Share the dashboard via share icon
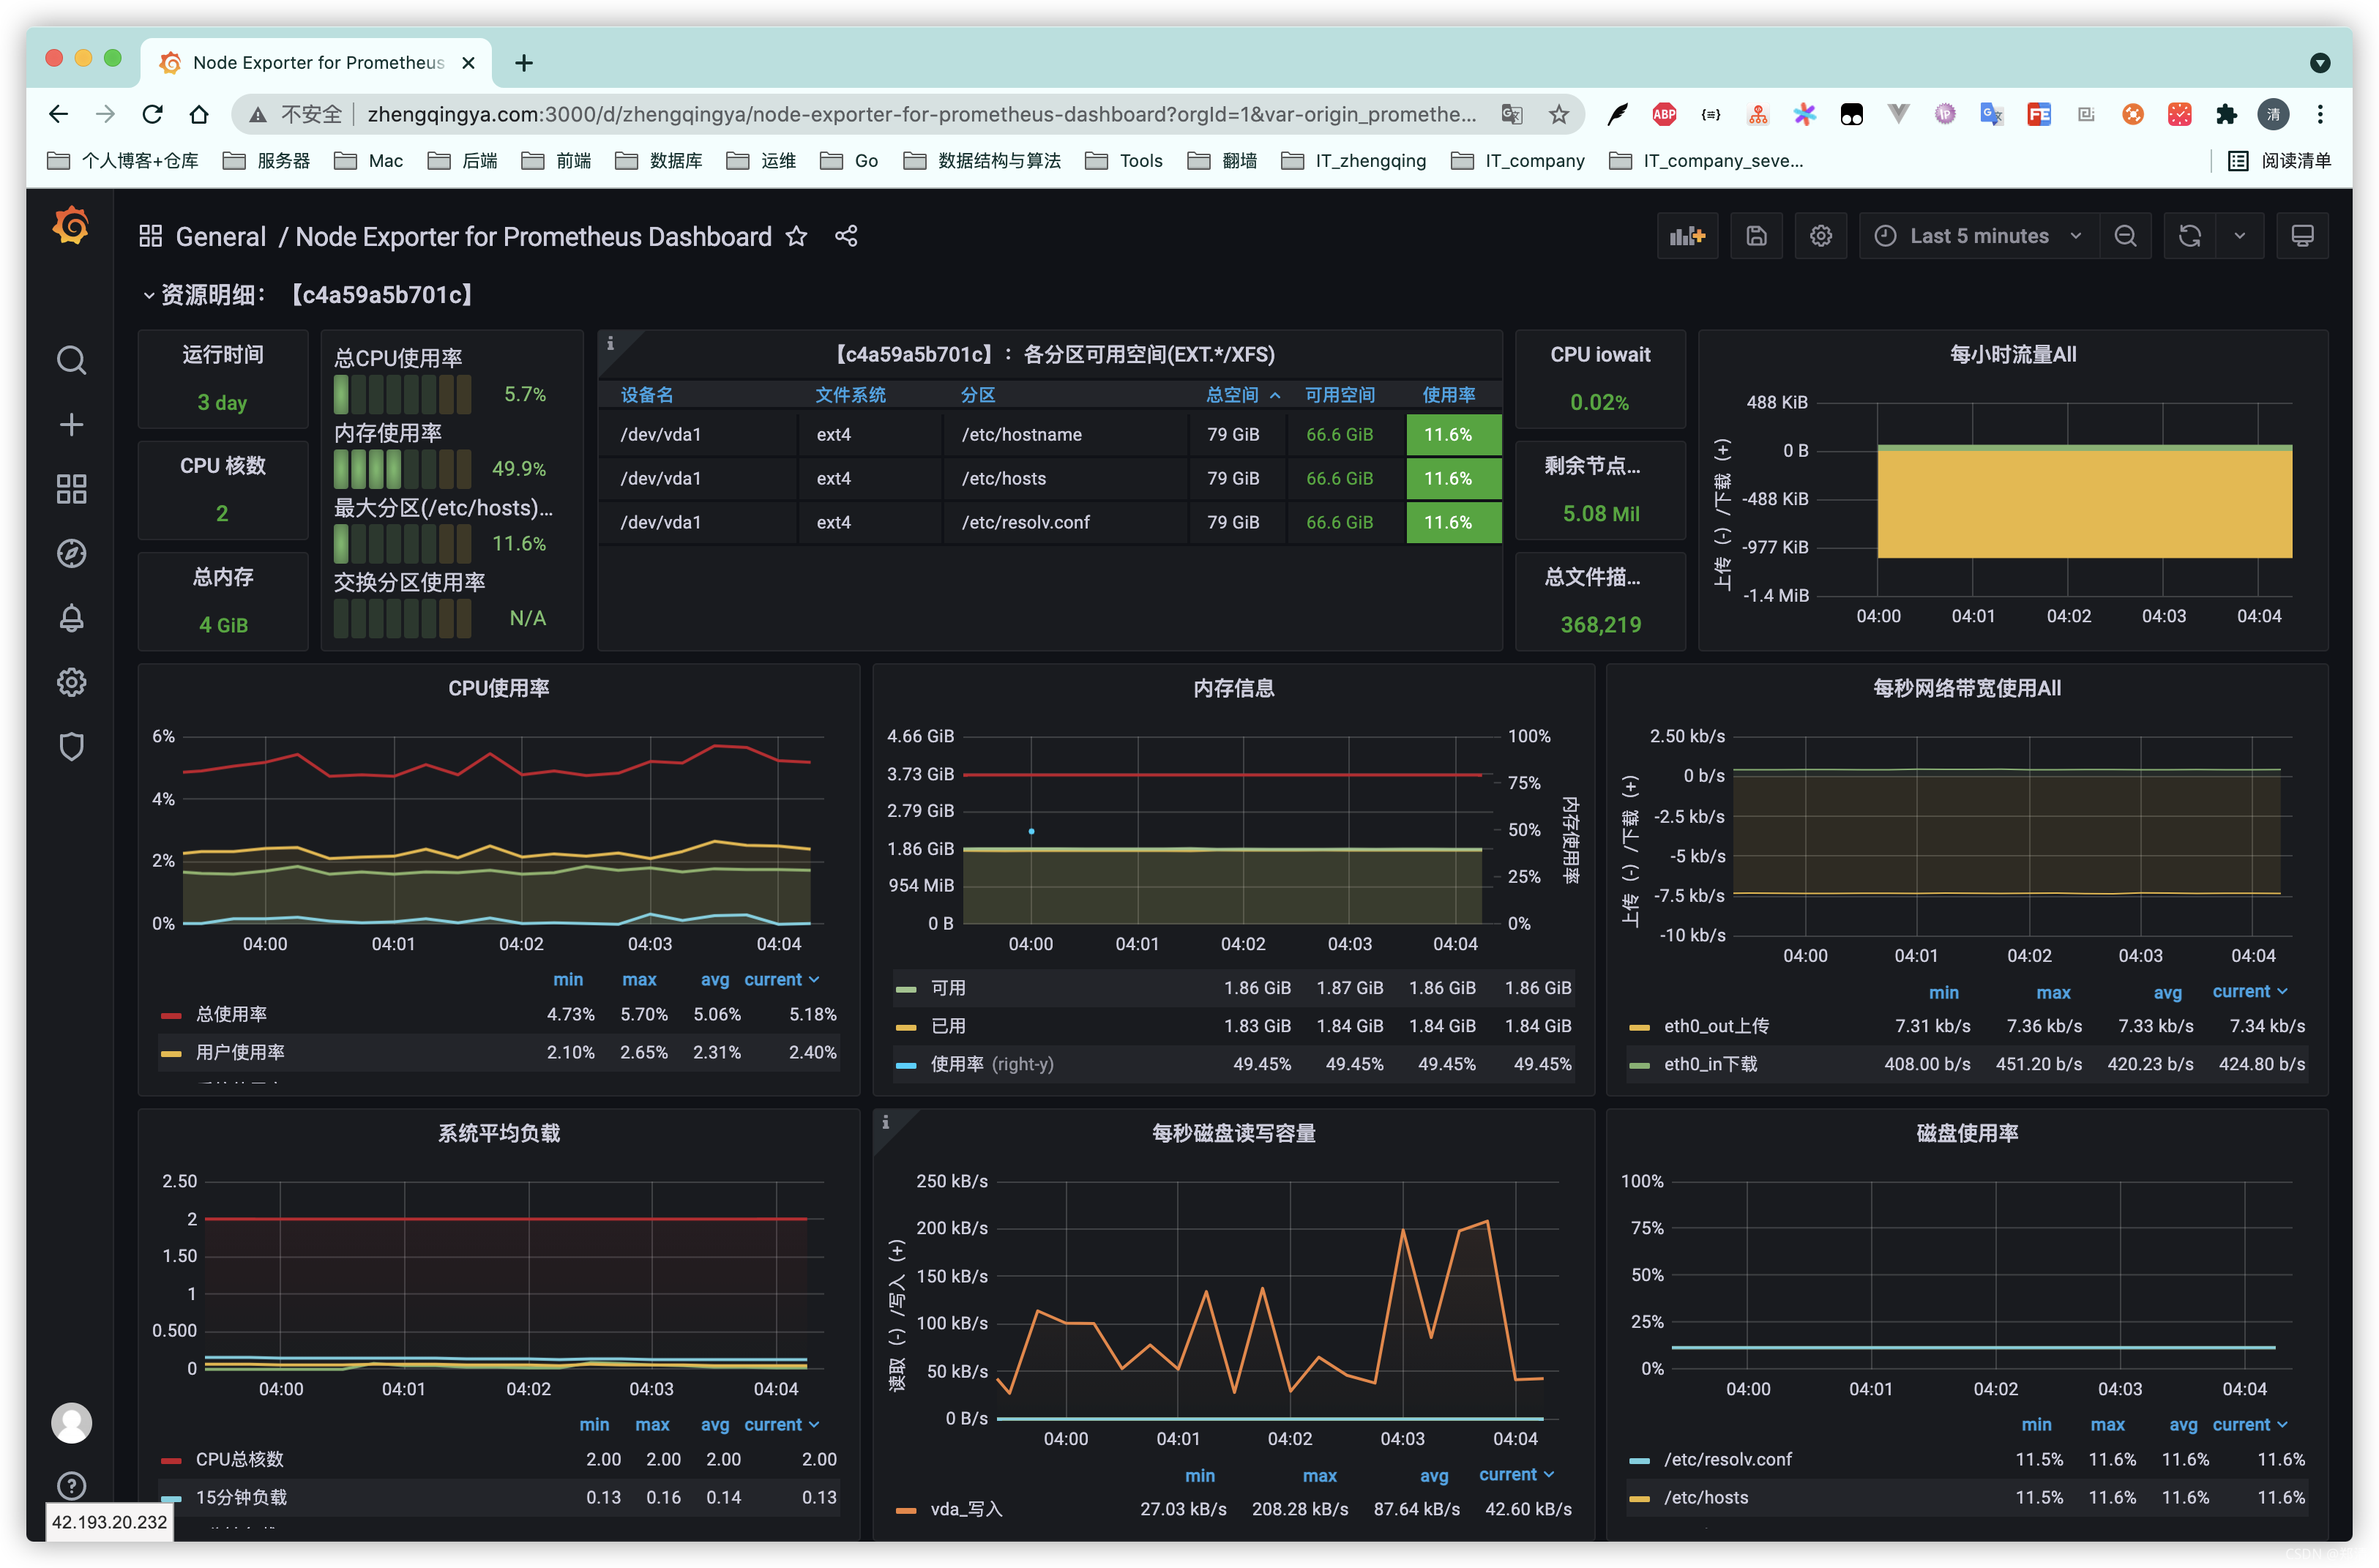The height and width of the screenshot is (1568, 2379). (x=846, y=236)
